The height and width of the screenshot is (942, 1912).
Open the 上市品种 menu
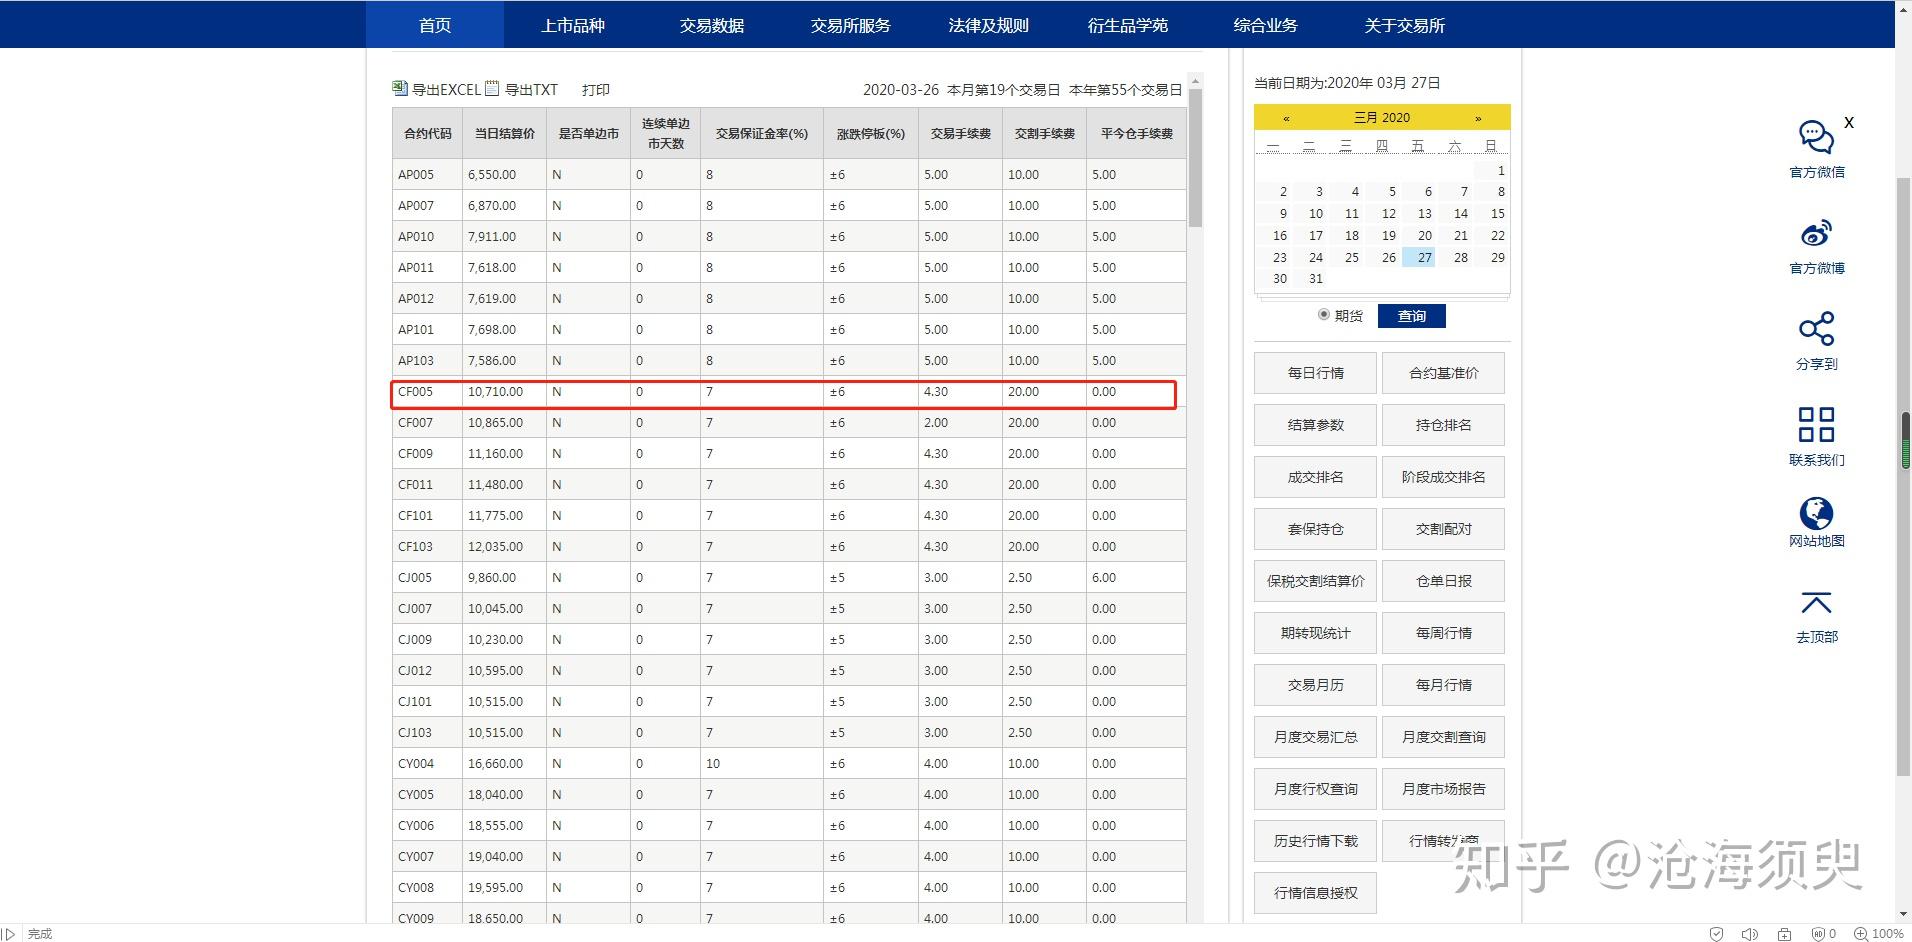(573, 25)
